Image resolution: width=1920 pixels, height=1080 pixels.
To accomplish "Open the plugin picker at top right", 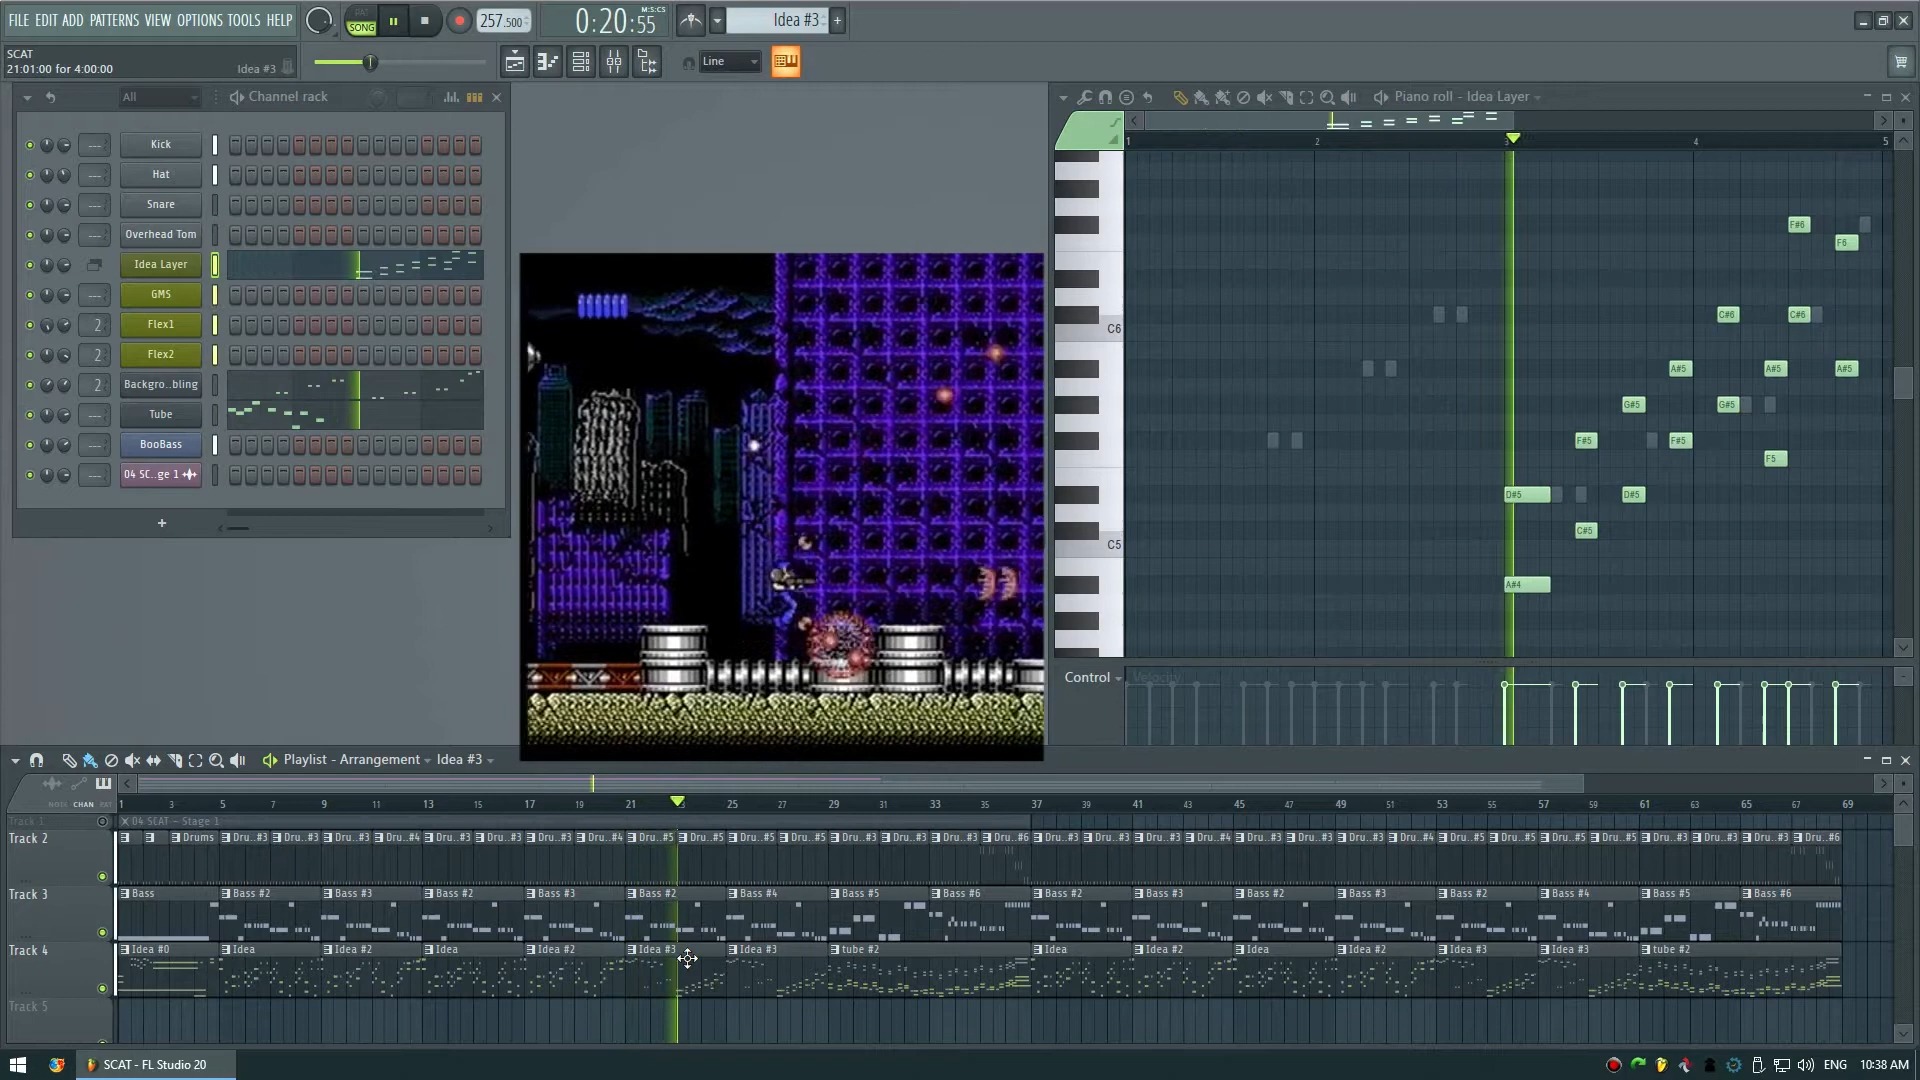I will click(x=1900, y=62).
